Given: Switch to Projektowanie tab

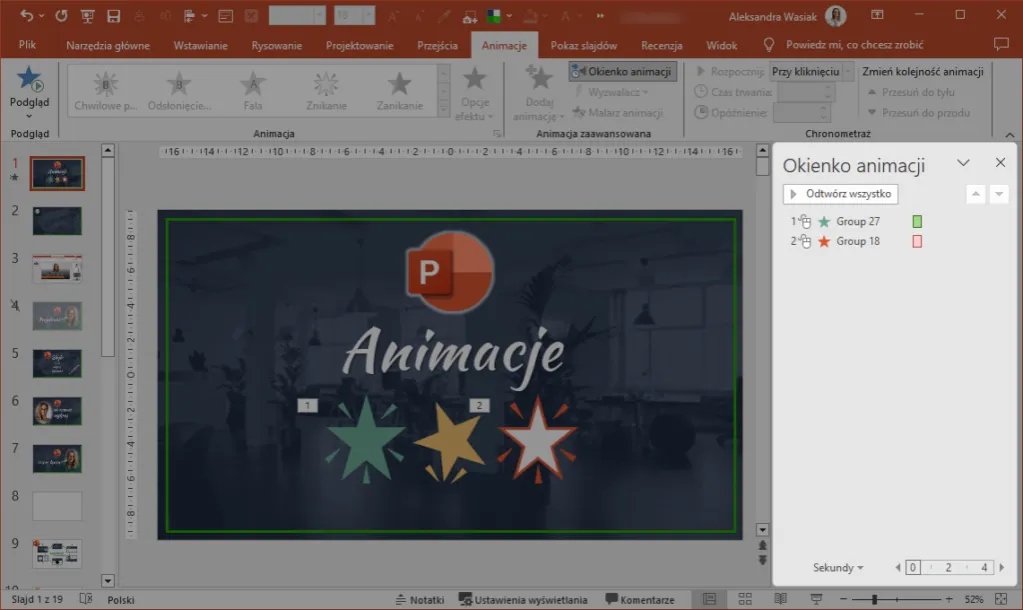Looking at the screenshot, I should click(359, 45).
